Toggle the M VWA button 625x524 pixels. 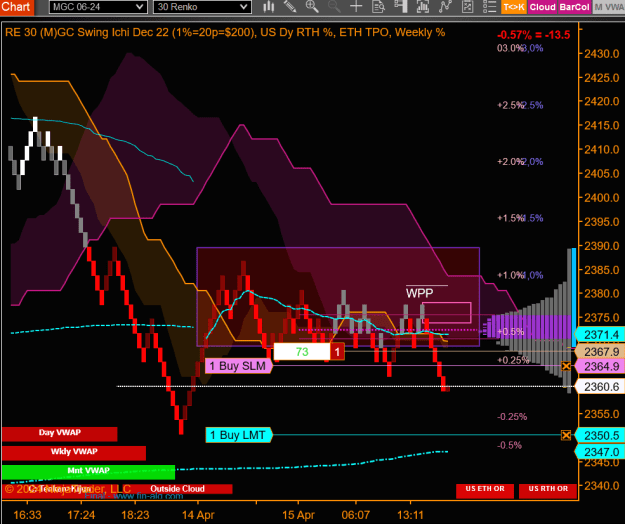[609, 7]
